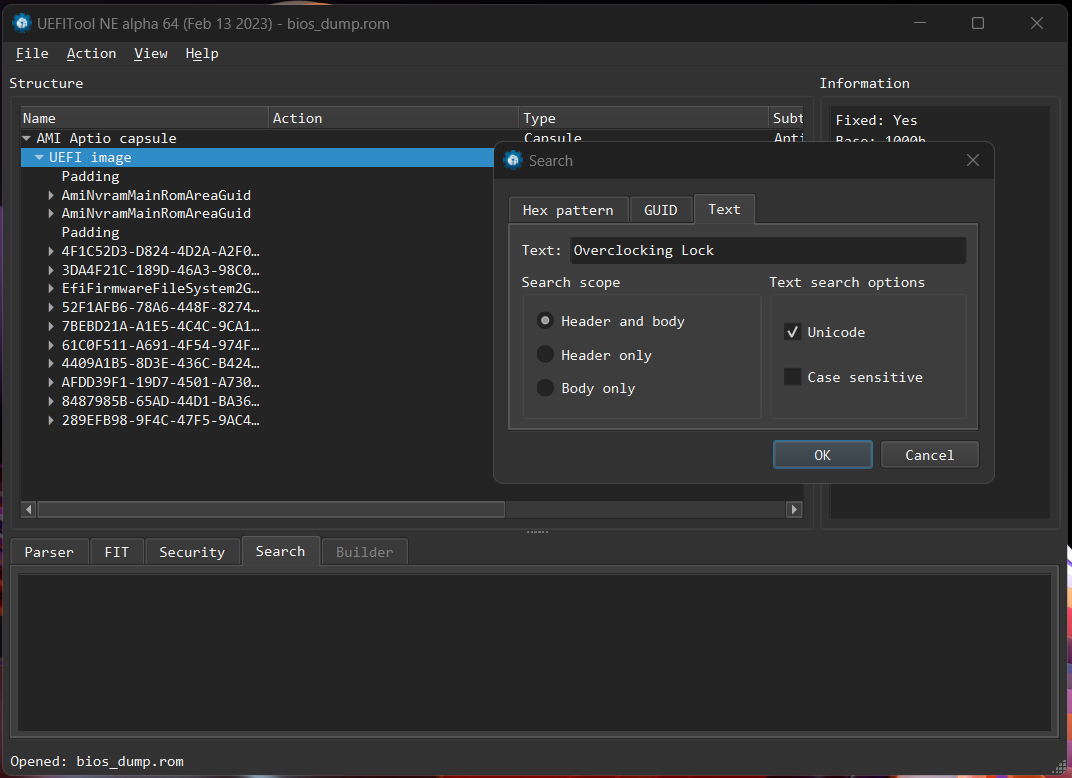Image resolution: width=1072 pixels, height=778 pixels.
Task: Click the right scroll arrow of structure tree
Action: coord(794,509)
